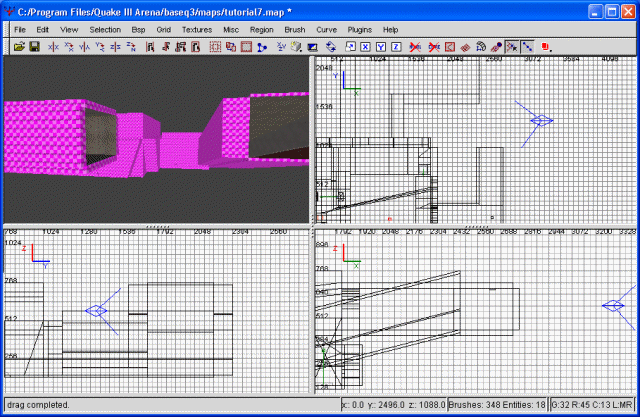Toggle the Scale Y lock button

click(x=381, y=47)
